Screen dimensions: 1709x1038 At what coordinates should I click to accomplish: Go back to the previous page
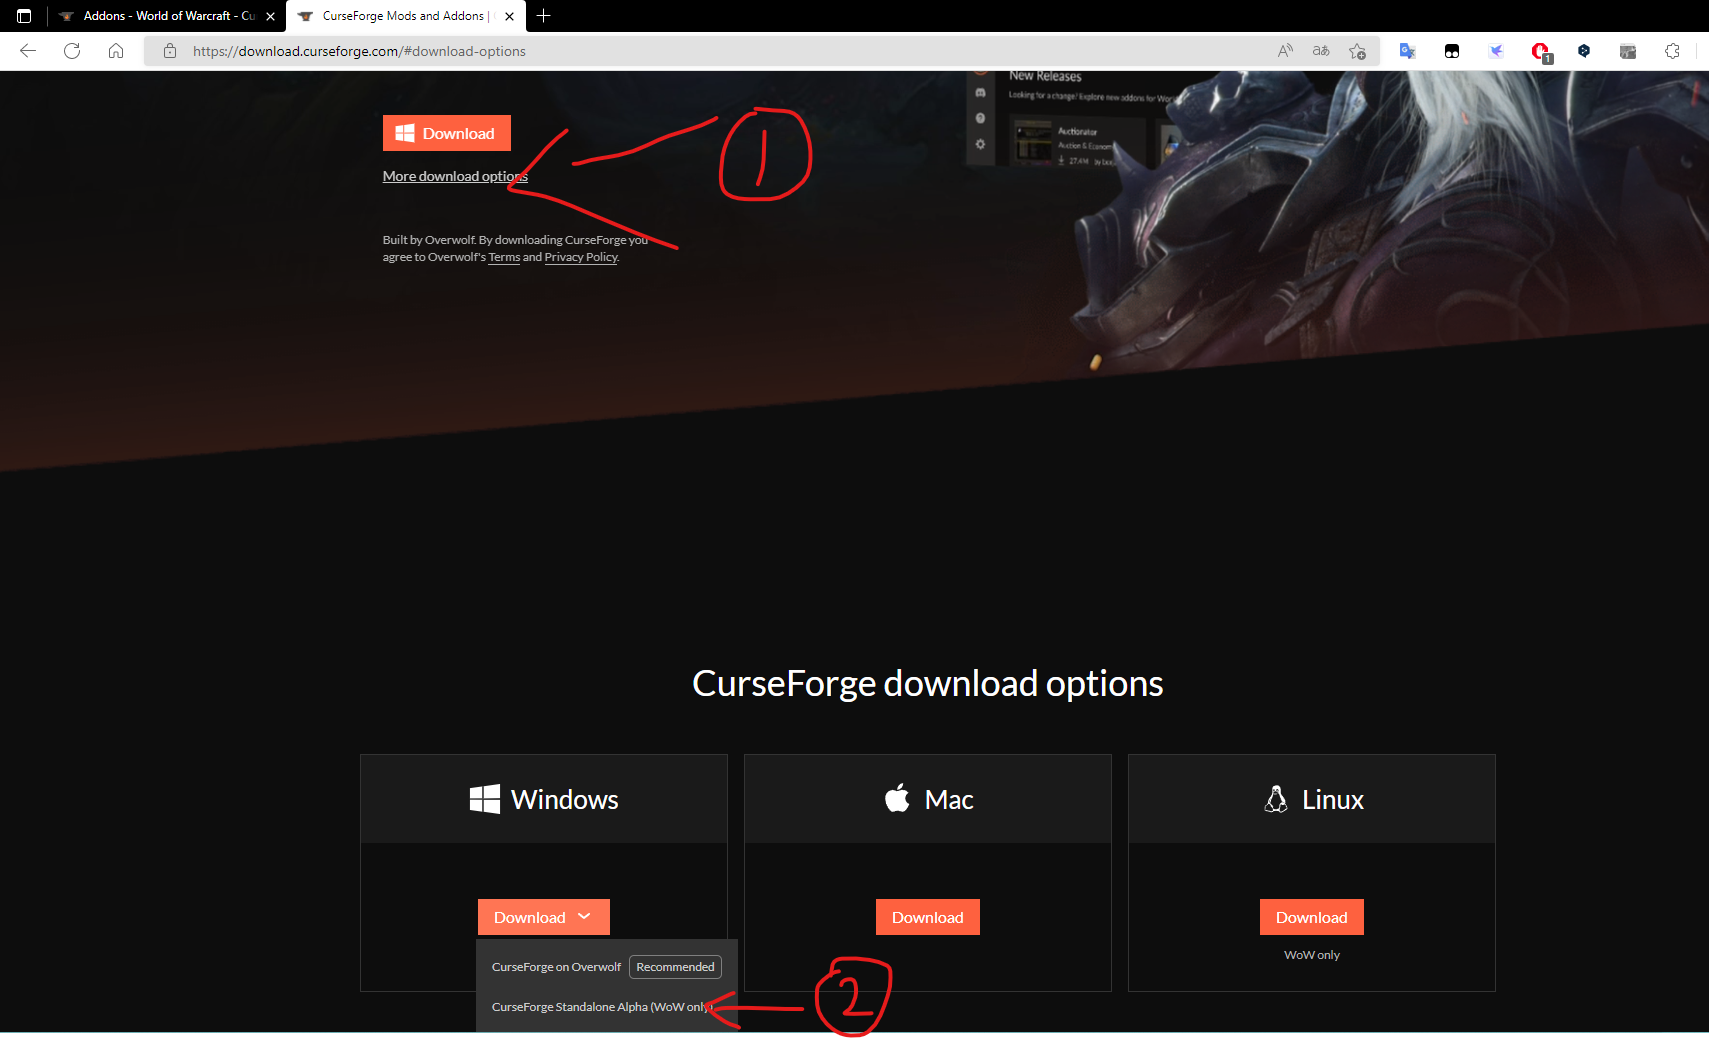tap(28, 51)
